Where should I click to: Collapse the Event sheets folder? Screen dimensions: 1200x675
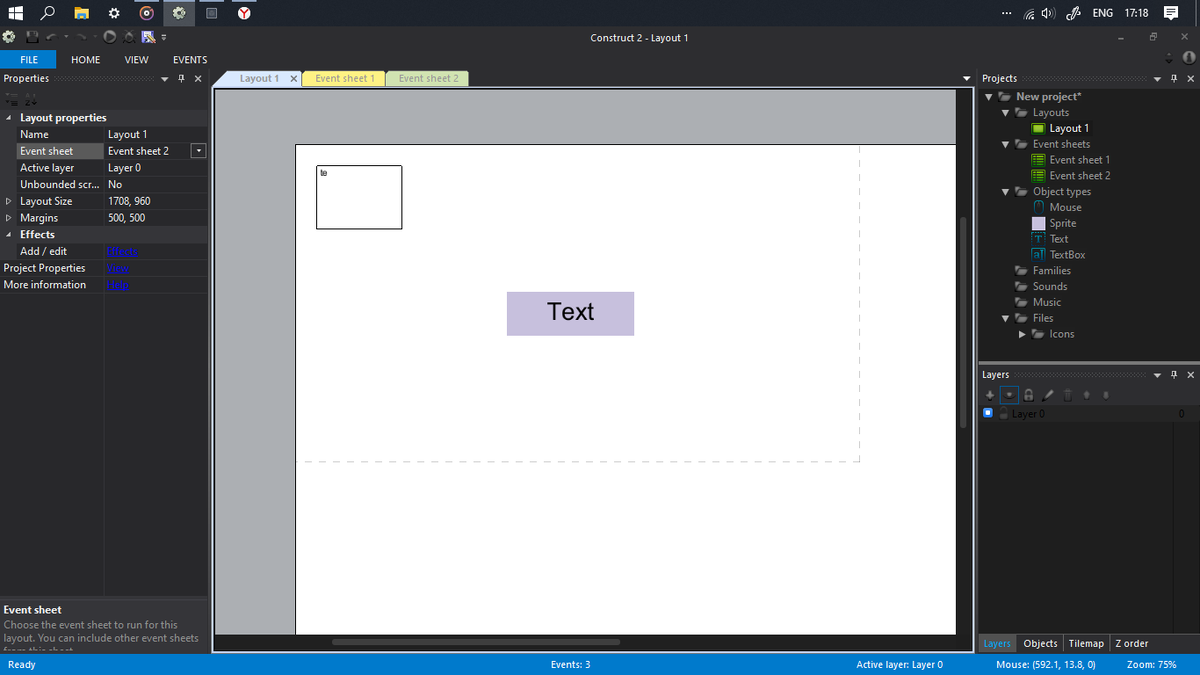[x=1005, y=144]
